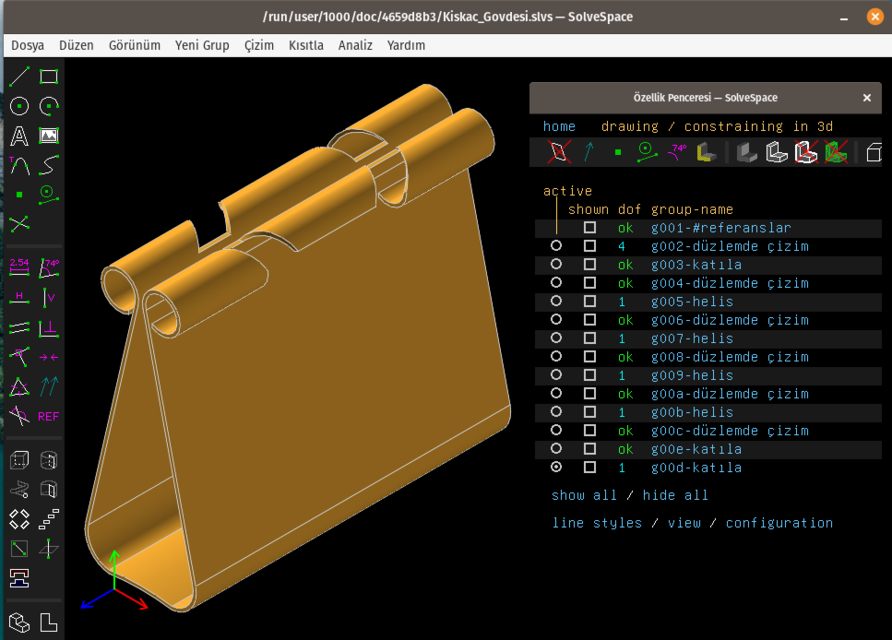Select the extrude tool at toolbar bottom
Image resolution: width=892 pixels, height=640 pixels.
click(18, 460)
